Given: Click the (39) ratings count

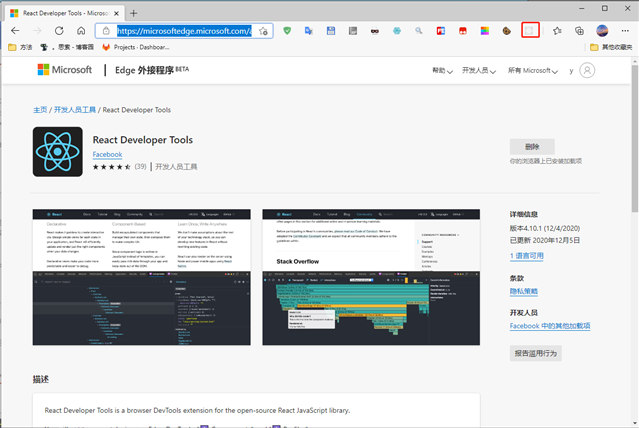Looking at the screenshot, I should coord(140,167).
